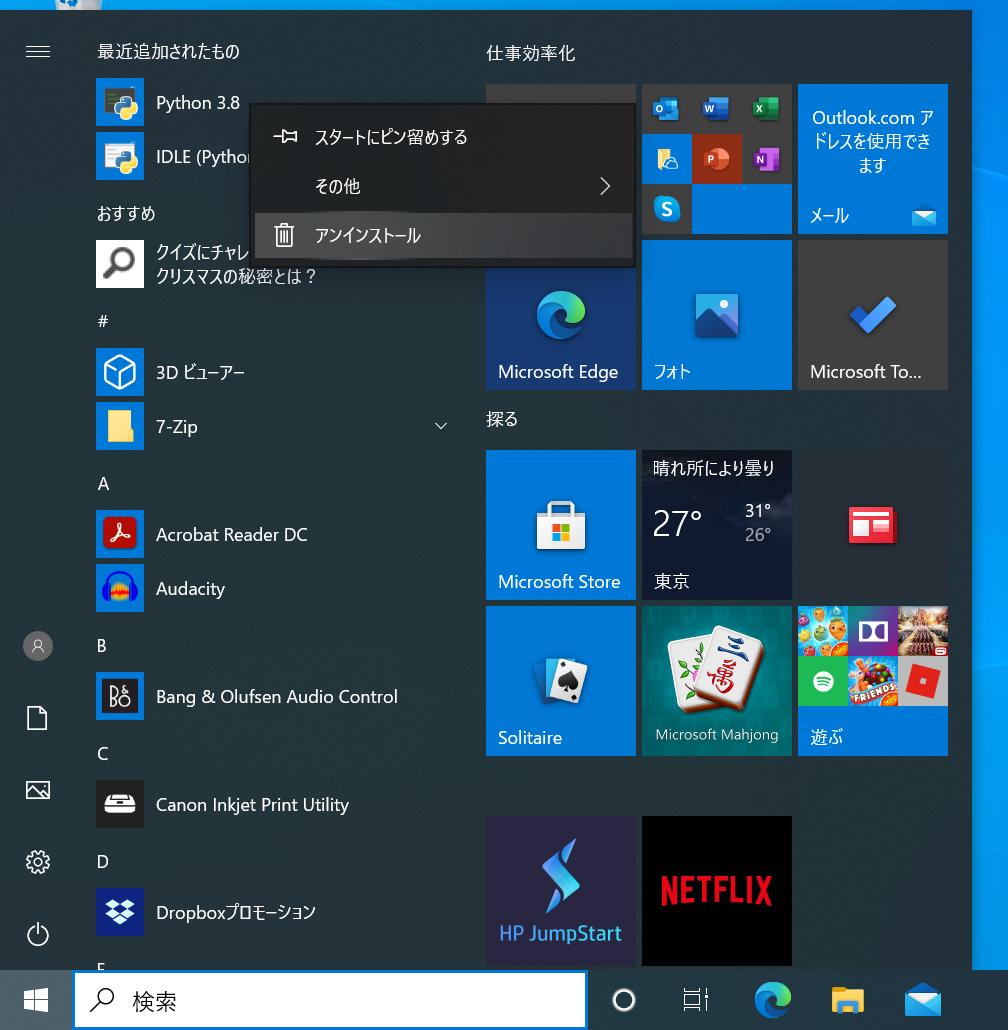Open Word icon in Office tile folder
Image resolution: width=1008 pixels, height=1030 pixels.
click(x=716, y=108)
